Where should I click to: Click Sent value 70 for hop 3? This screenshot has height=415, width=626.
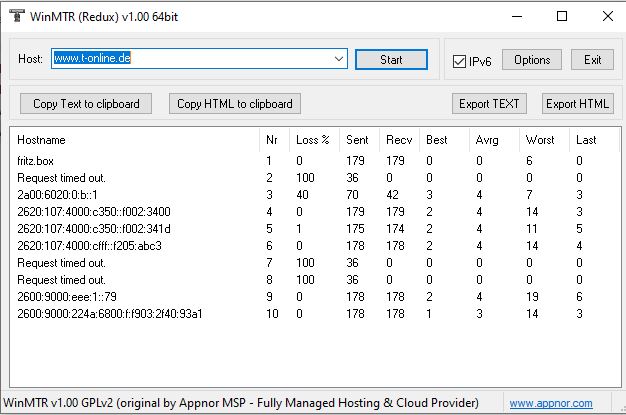point(352,195)
